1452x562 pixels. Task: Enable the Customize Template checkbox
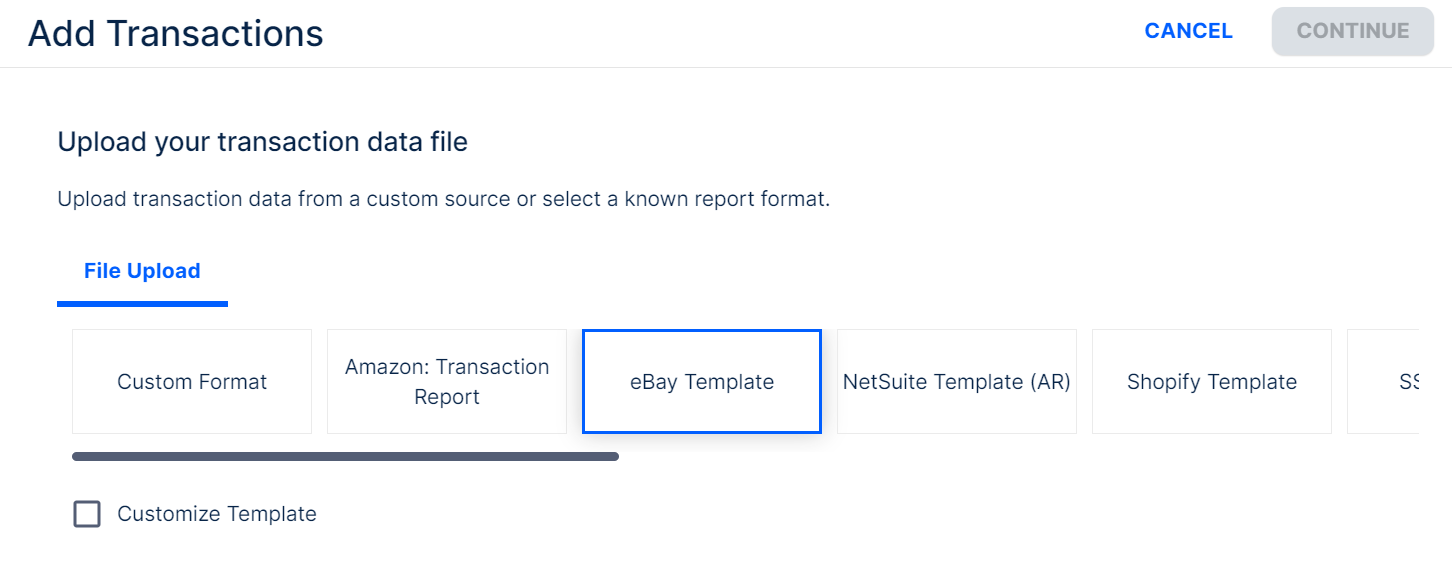click(88, 514)
